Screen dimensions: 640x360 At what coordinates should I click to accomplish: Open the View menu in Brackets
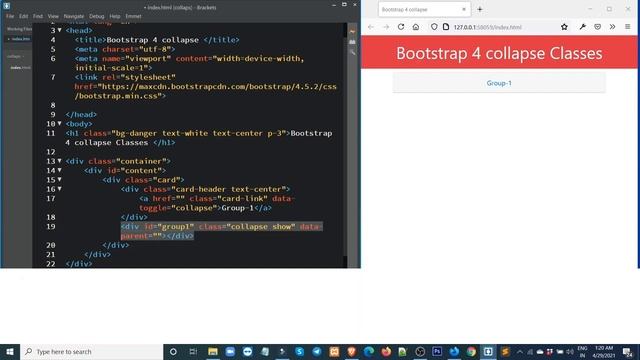pos(53,16)
